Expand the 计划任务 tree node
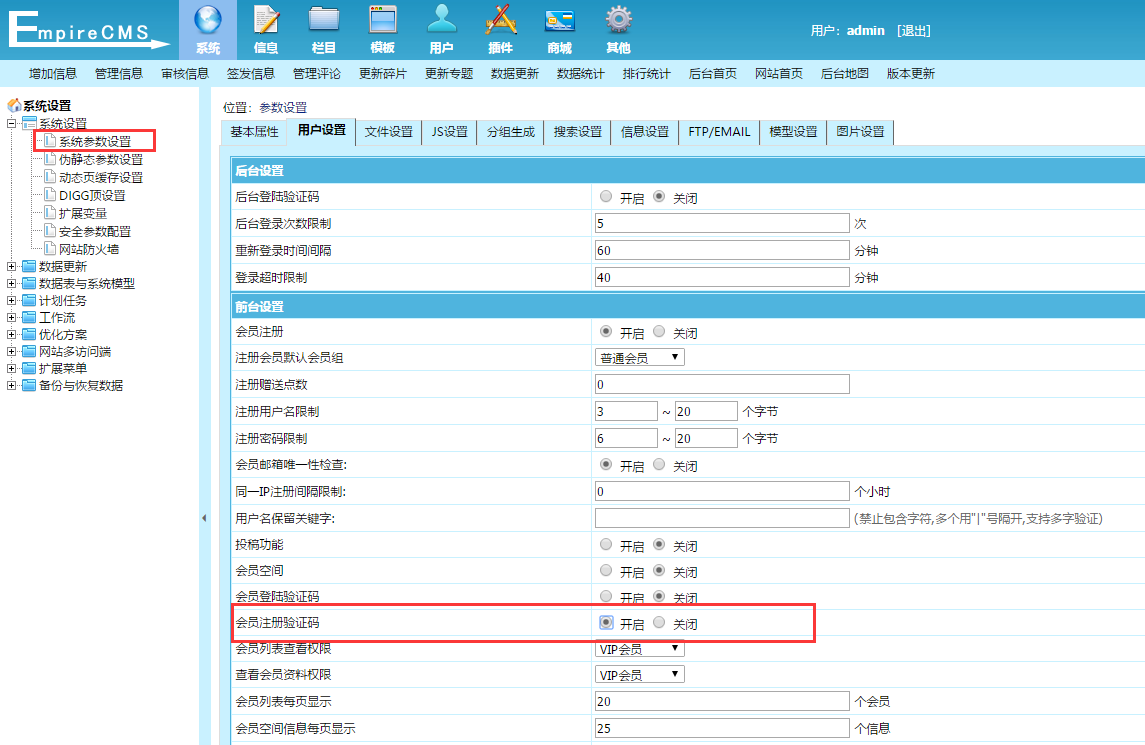The height and width of the screenshot is (745, 1145). point(11,300)
